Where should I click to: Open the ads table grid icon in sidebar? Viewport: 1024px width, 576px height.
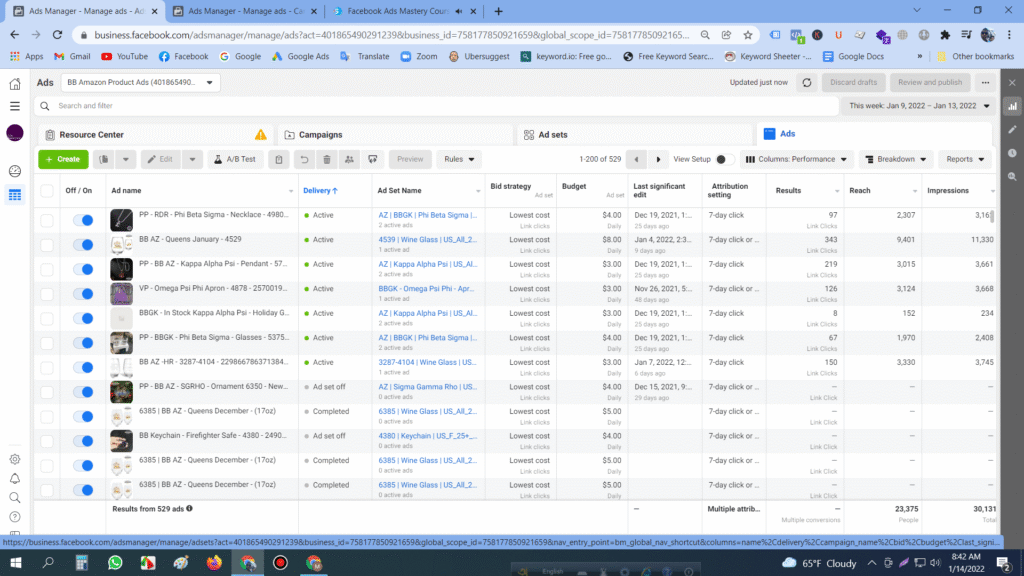(15, 195)
